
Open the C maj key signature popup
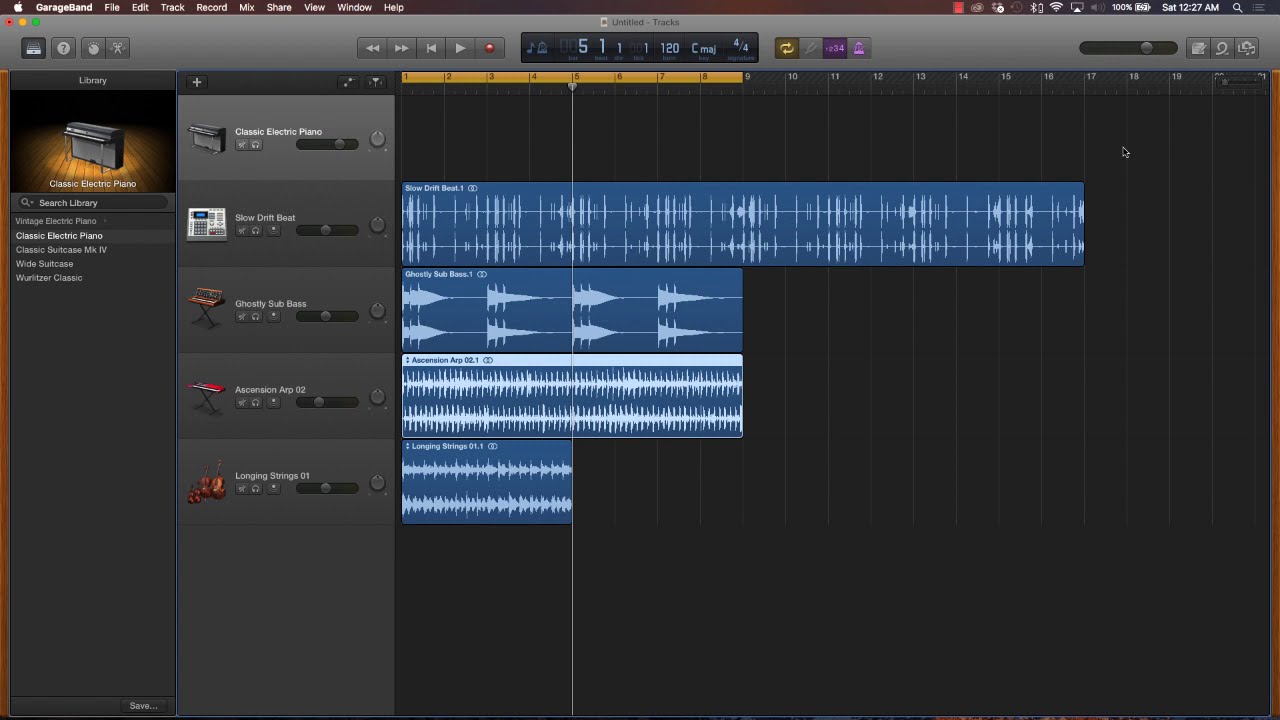tap(704, 48)
